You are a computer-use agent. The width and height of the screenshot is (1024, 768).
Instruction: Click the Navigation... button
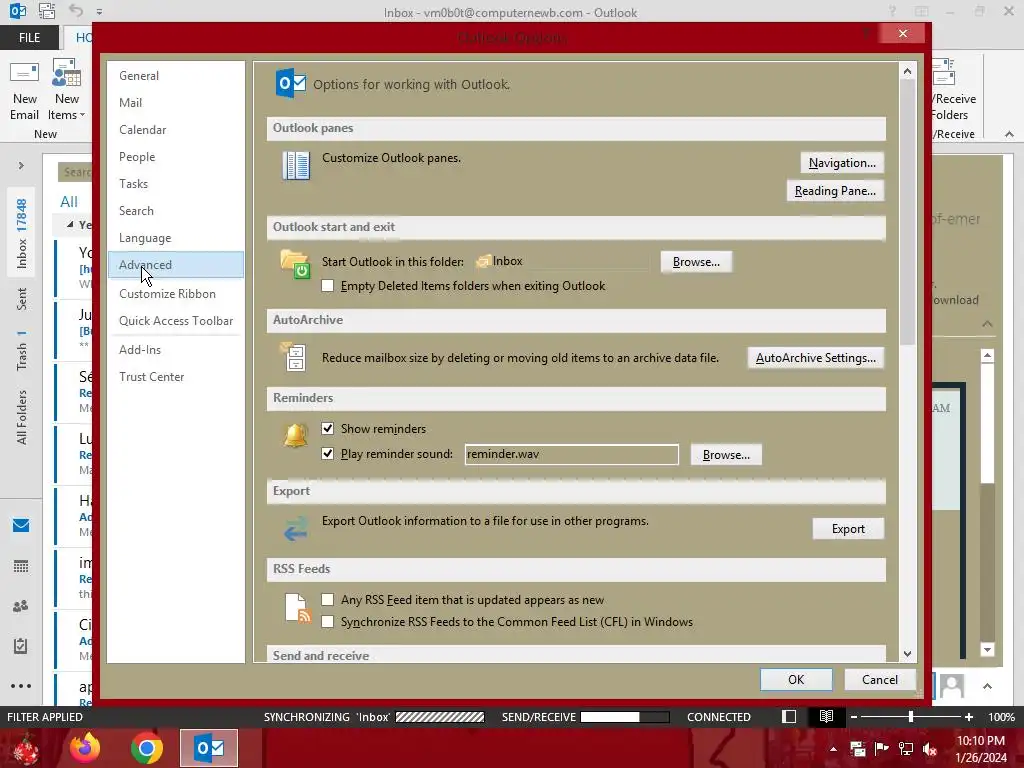click(842, 163)
